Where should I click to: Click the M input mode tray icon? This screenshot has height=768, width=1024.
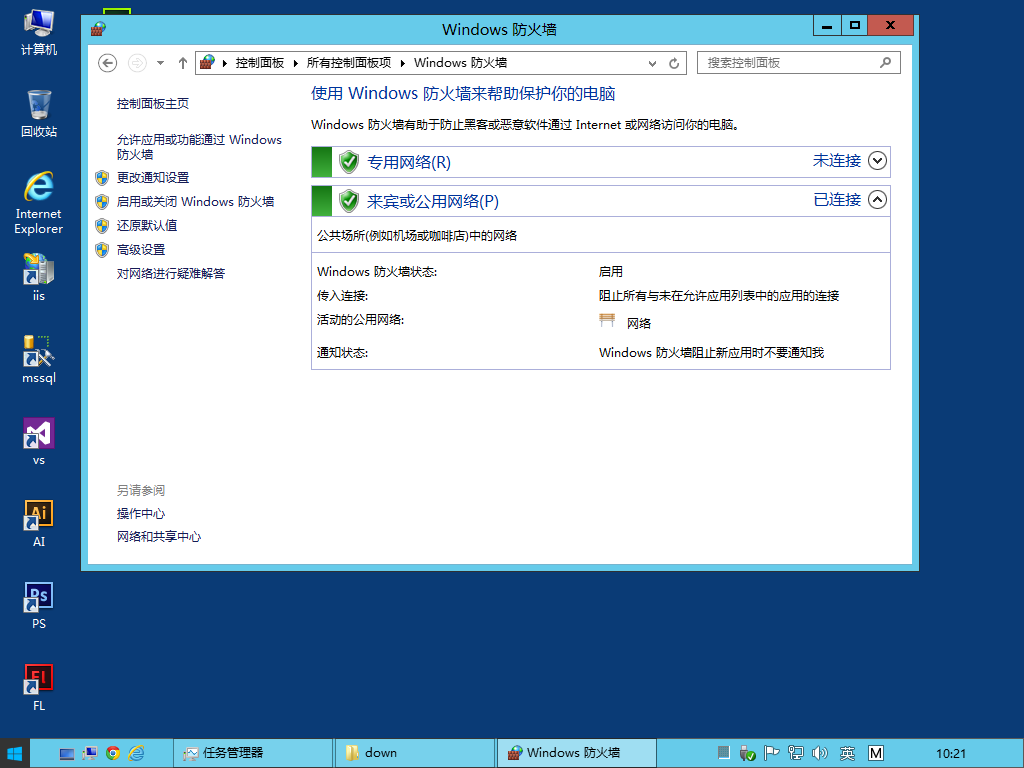(875, 753)
